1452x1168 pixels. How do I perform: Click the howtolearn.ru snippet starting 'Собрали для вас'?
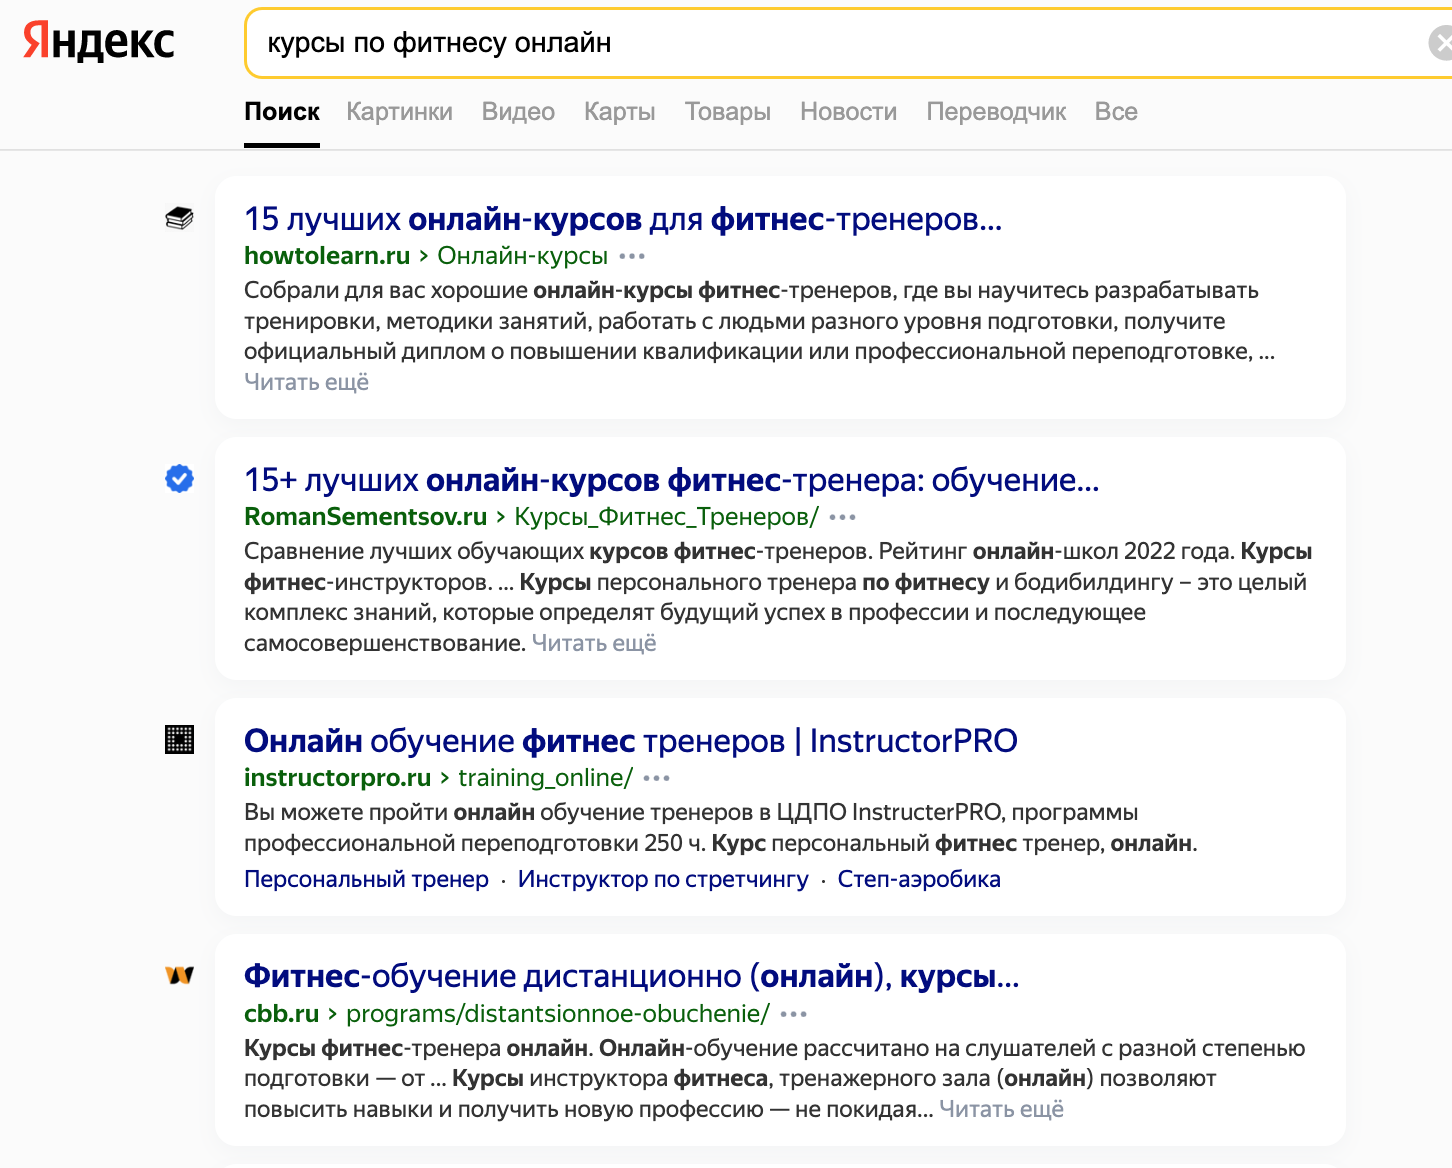pos(760,321)
